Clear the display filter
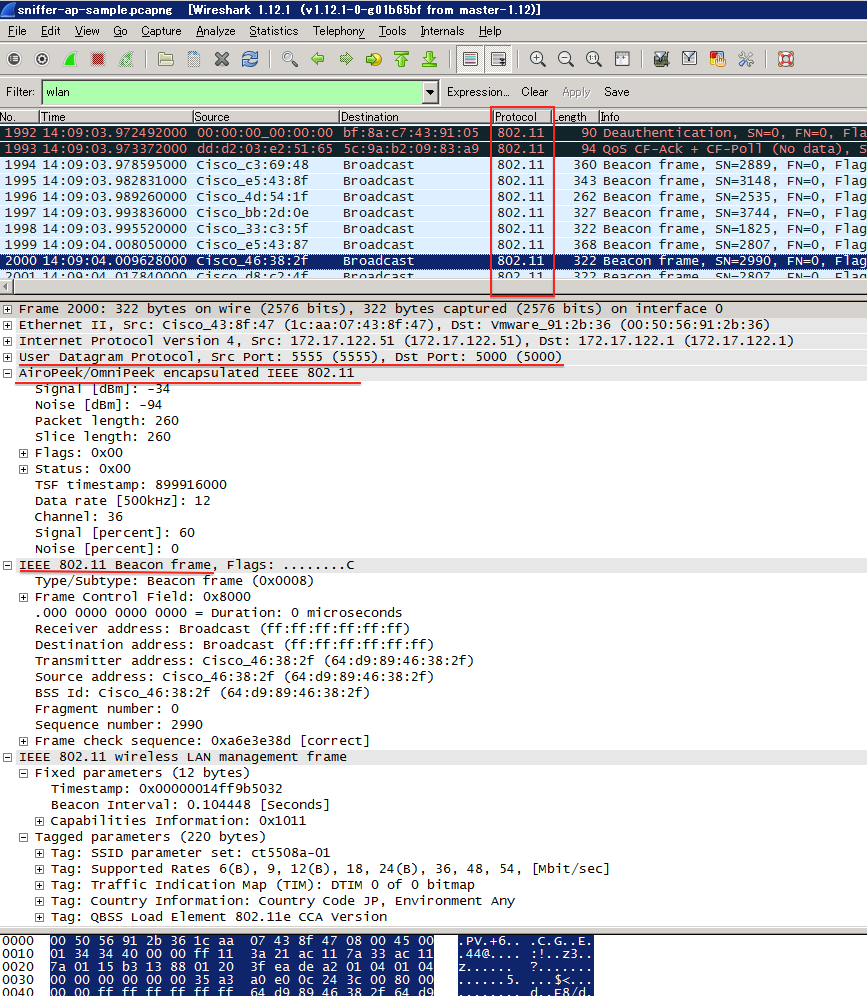 (535, 92)
